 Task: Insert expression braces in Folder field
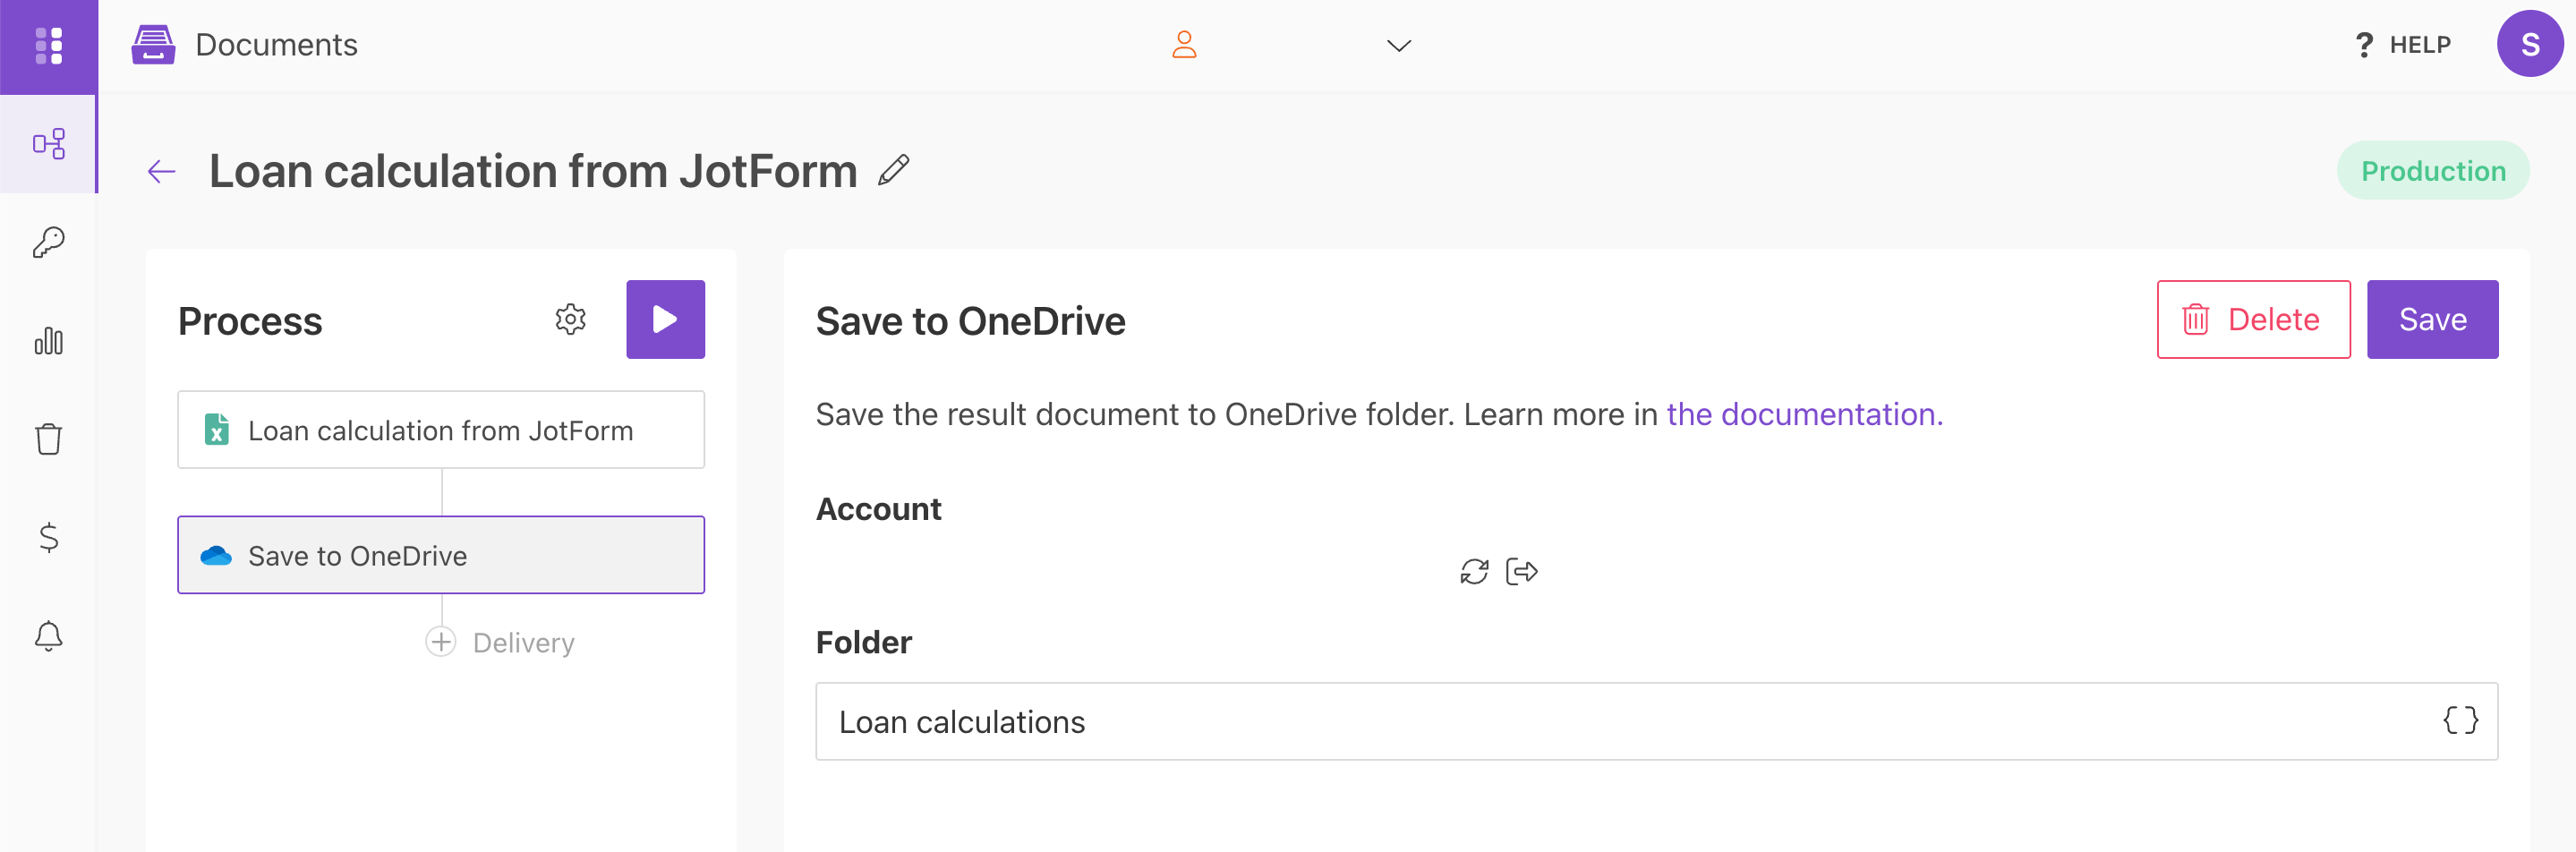(x=2460, y=721)
